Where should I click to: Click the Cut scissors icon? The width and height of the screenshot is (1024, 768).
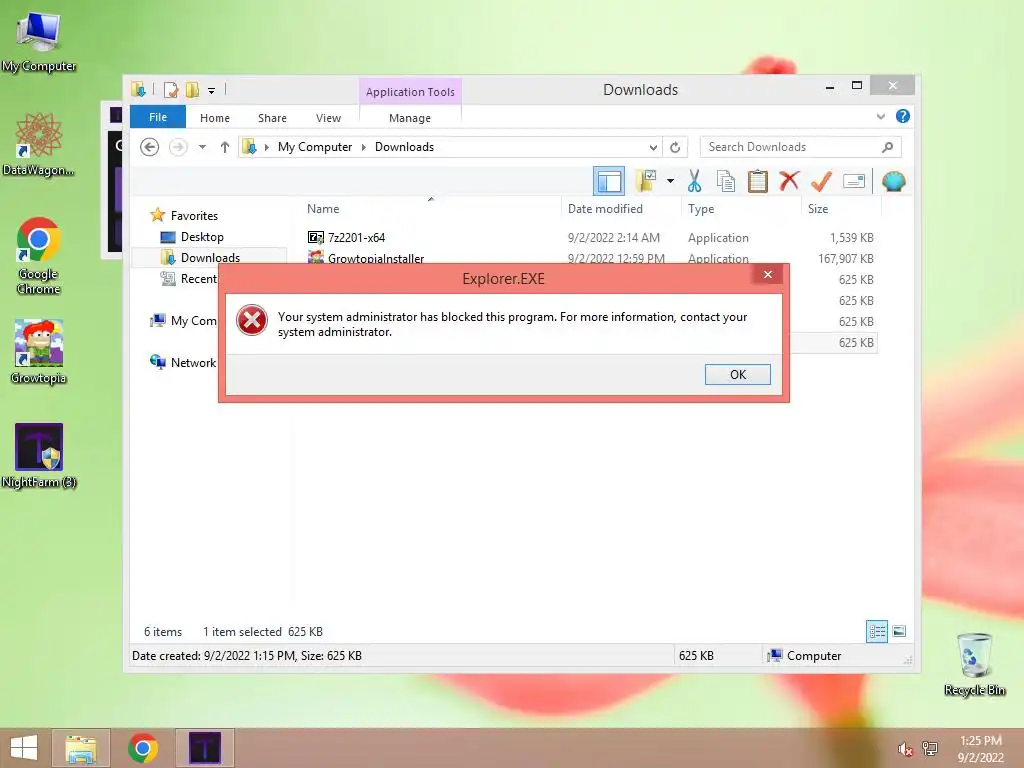[x=694, y=181]
